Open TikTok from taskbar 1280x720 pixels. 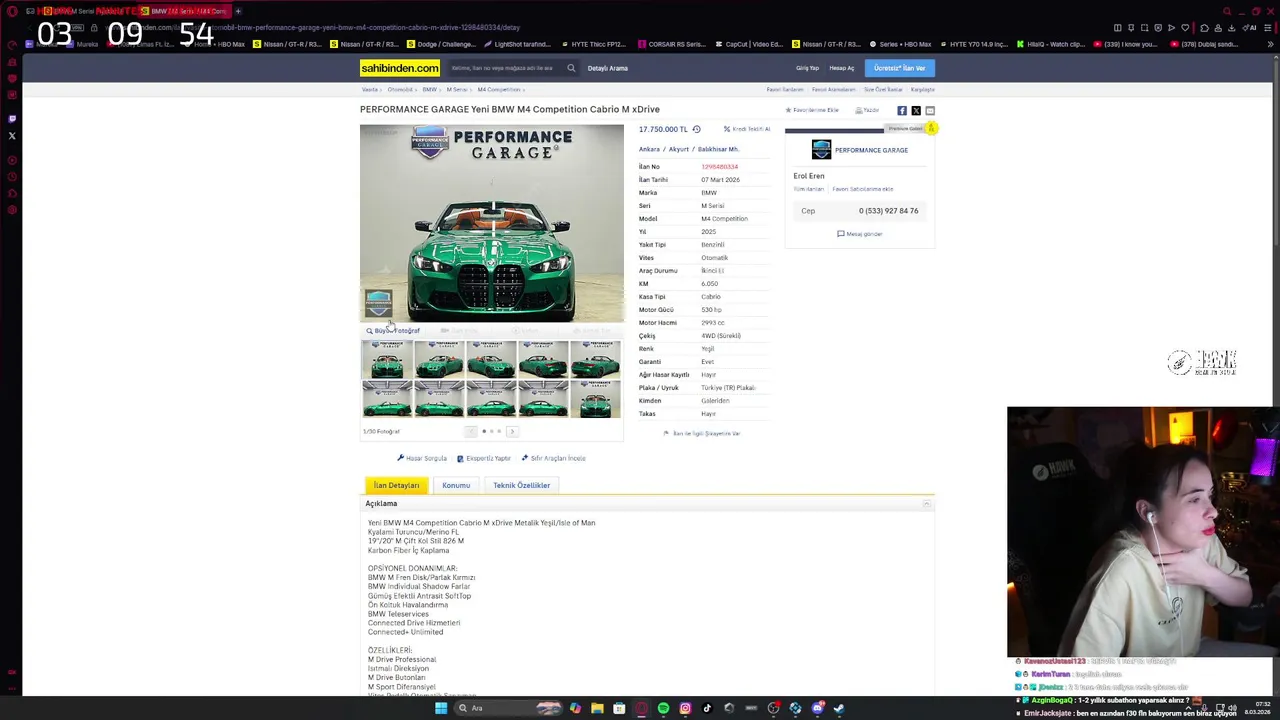click(x=707, y=708)
